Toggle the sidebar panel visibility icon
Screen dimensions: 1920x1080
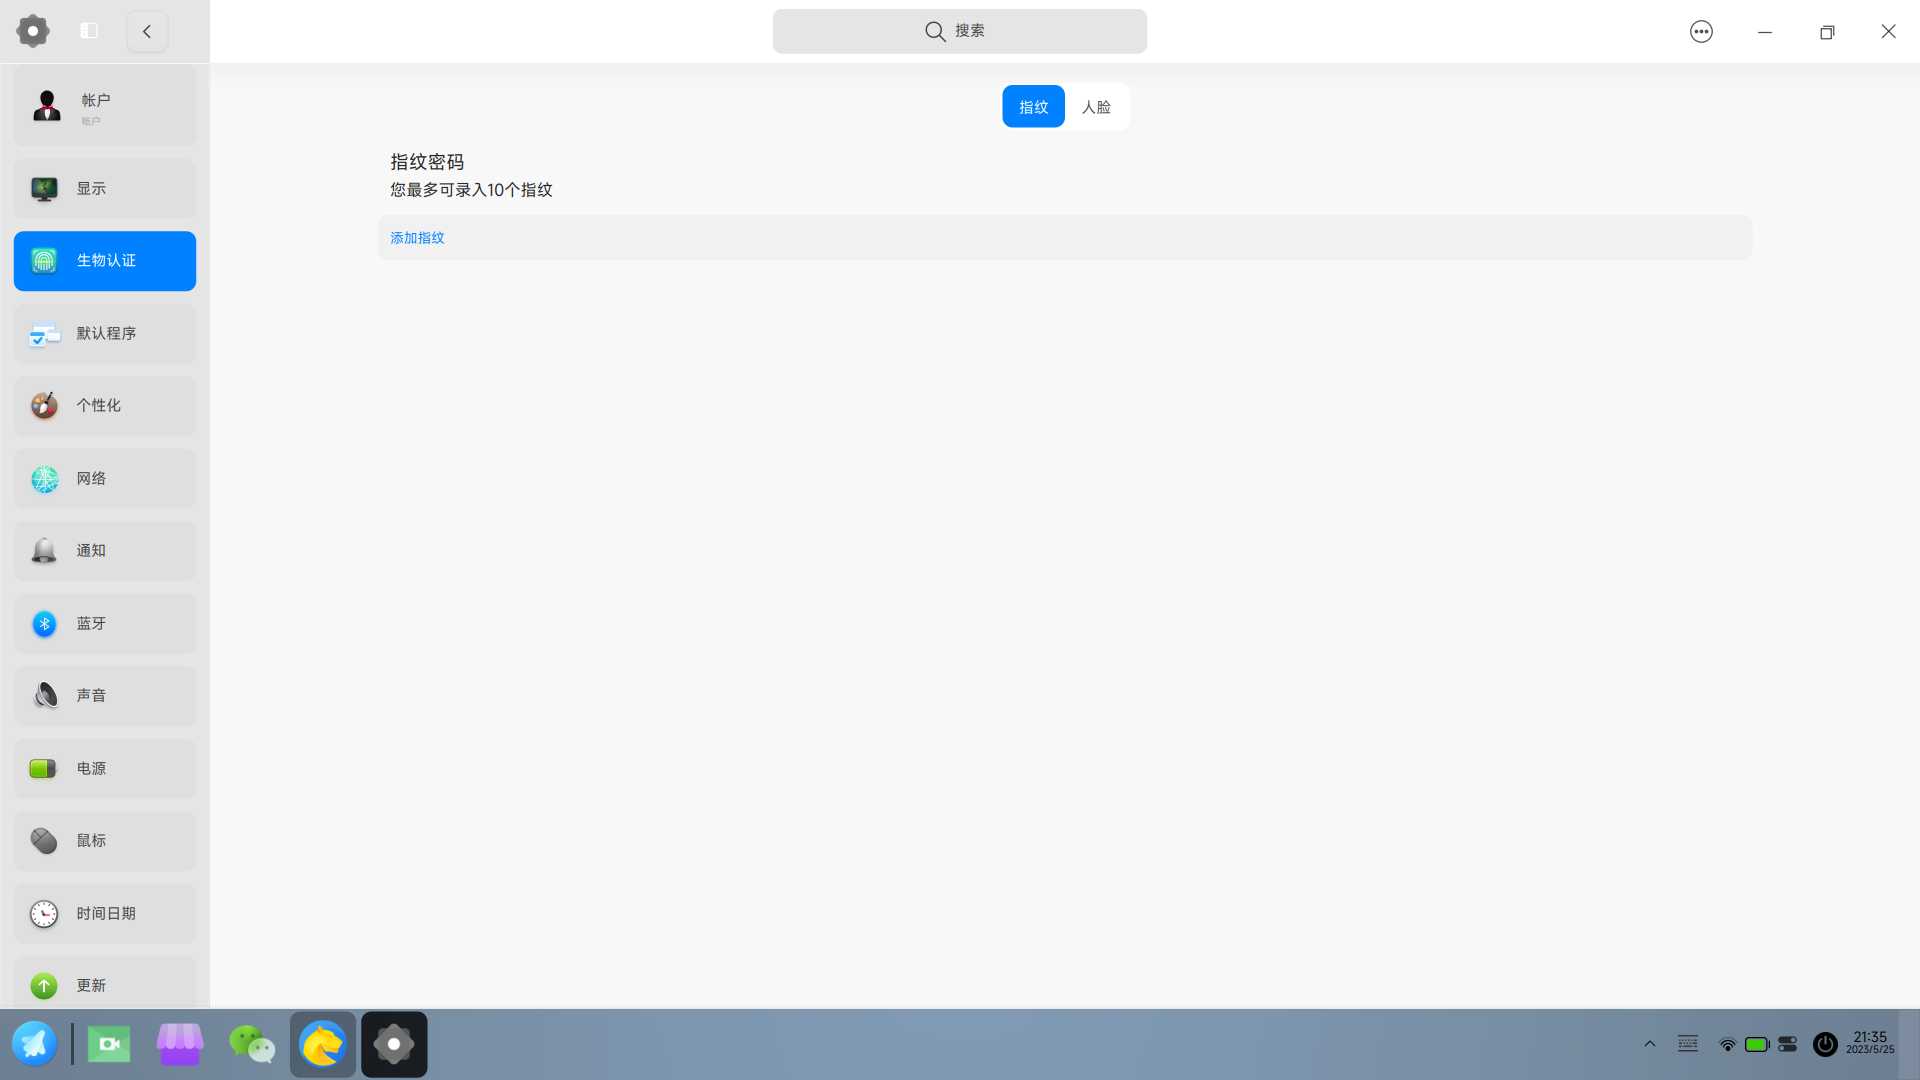tap(89, 31)
